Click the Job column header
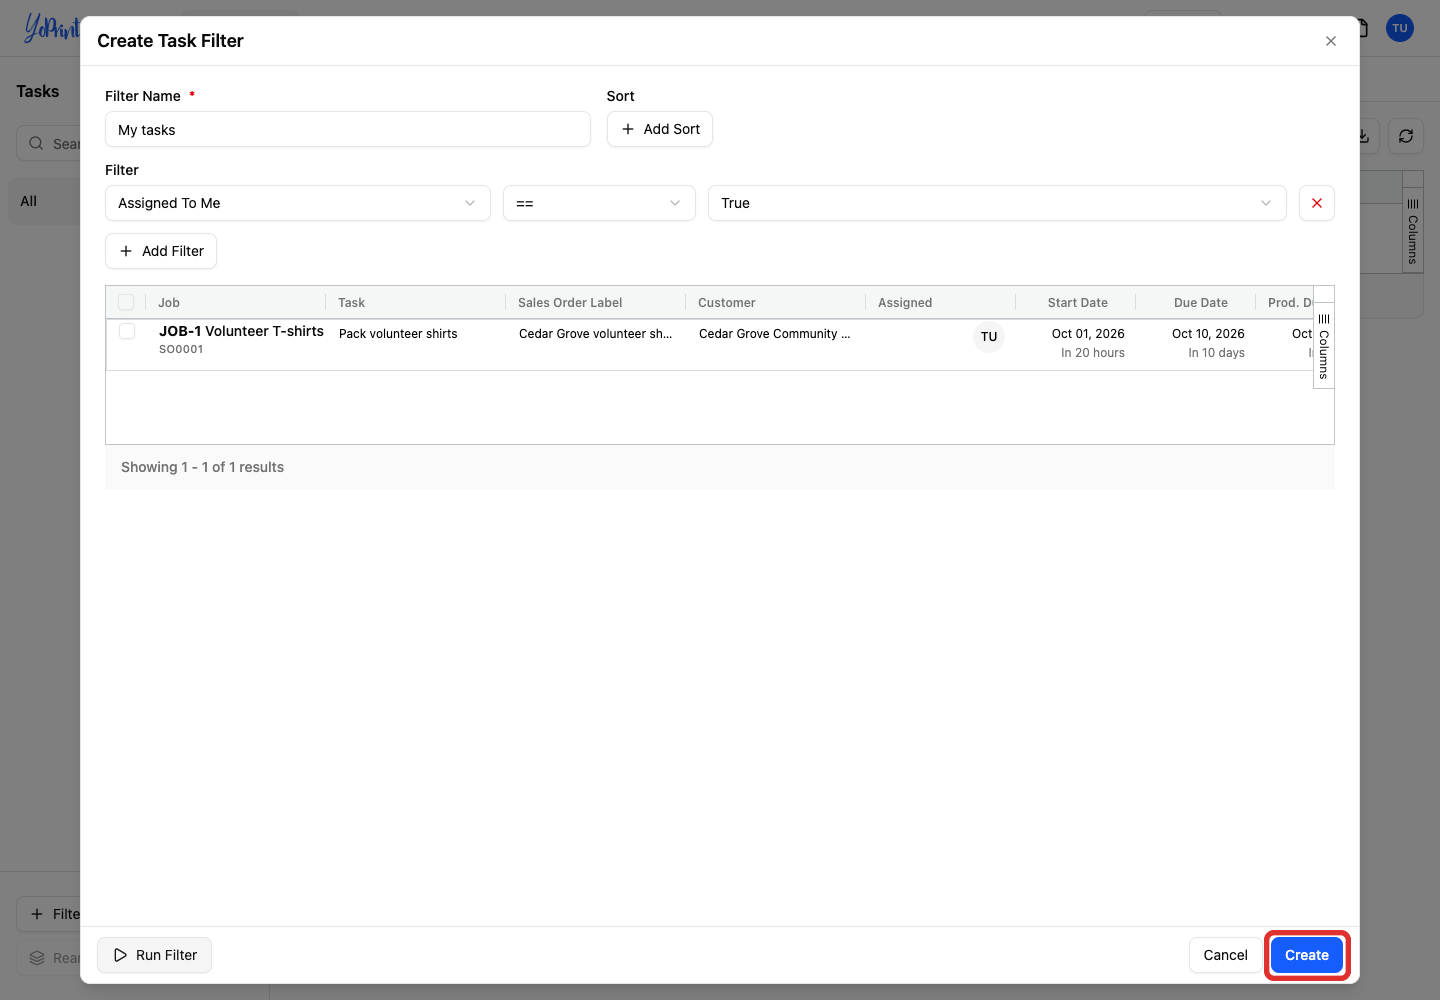The height and width of the screenshot is (1000, 1440). 169,303
